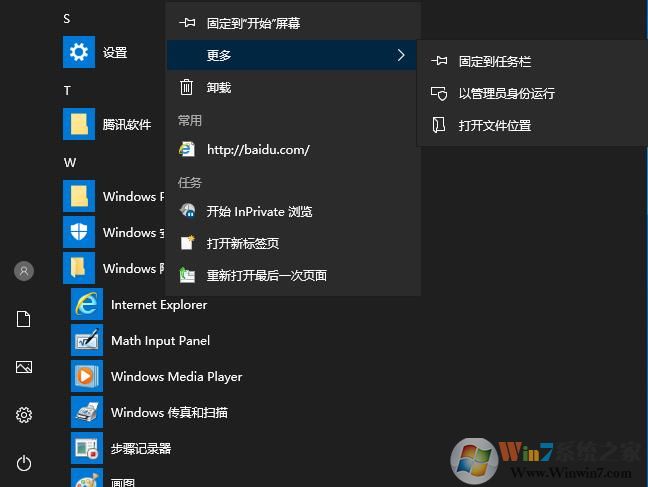
Task: Choose 固定到任务栏 in submenu
Action: click(x=532, y=61)
